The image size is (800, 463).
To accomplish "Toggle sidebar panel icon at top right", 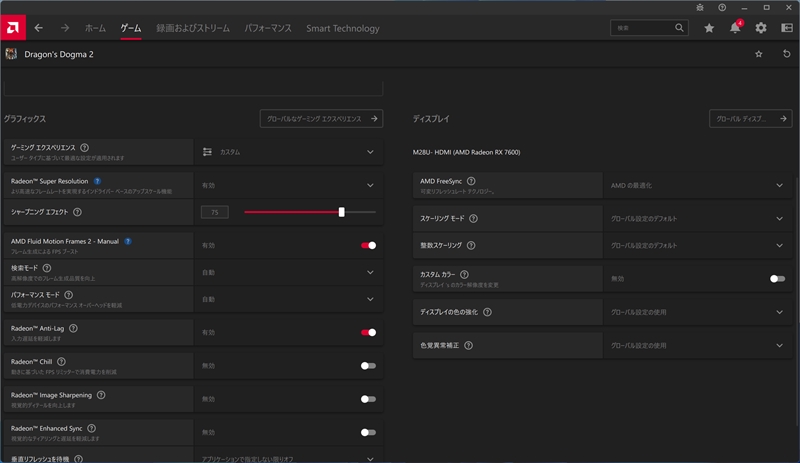I will click(x=787, y=28).
